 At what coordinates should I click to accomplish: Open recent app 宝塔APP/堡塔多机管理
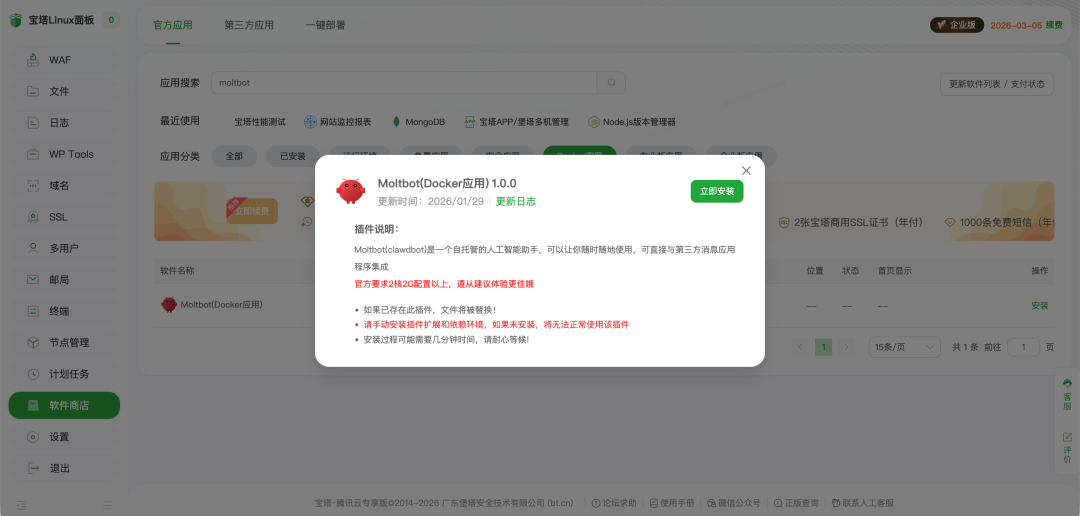[517, 122]
